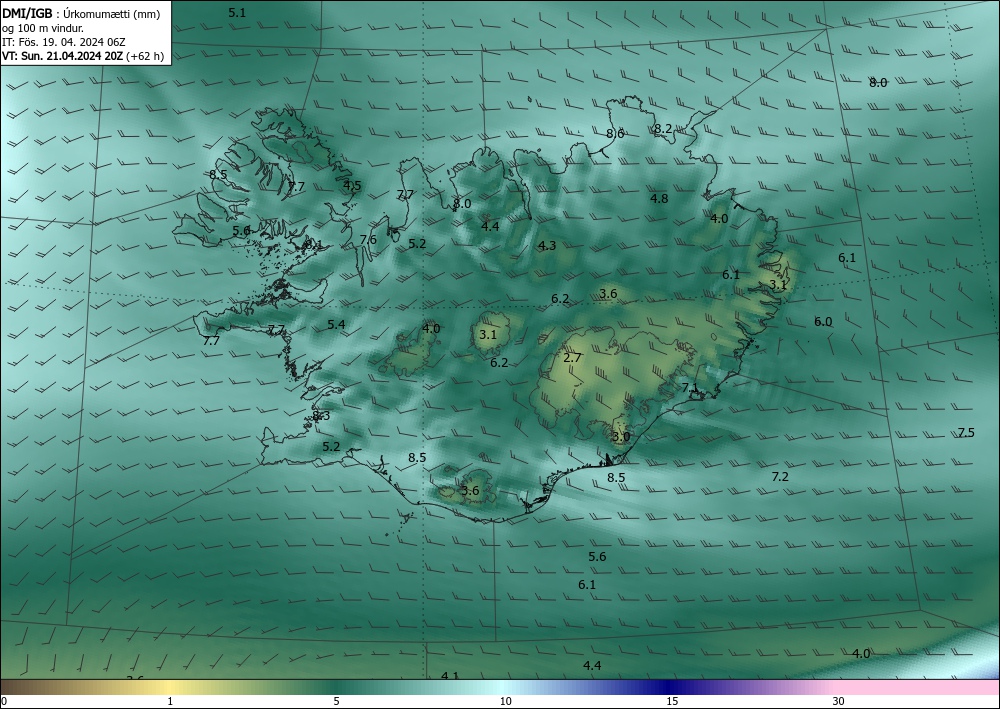Click the DMI/IGB Úrkomumætti (mm) title
The height and width of the screenshot is (709, 1000).
(81, 15)
